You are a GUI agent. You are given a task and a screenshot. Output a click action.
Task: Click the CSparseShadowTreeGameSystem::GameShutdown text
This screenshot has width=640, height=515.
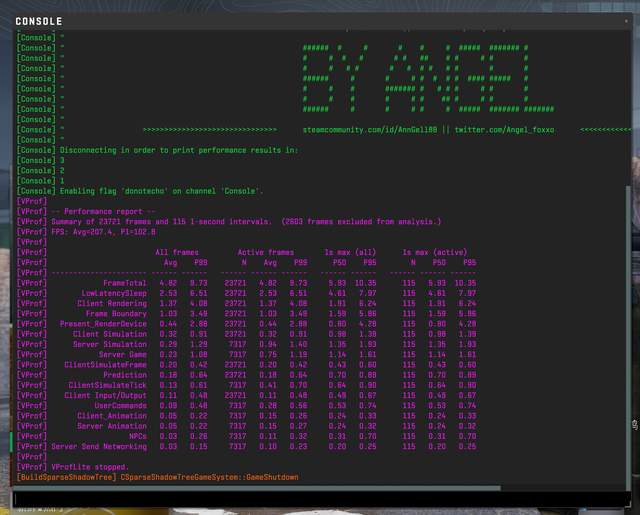209,477
